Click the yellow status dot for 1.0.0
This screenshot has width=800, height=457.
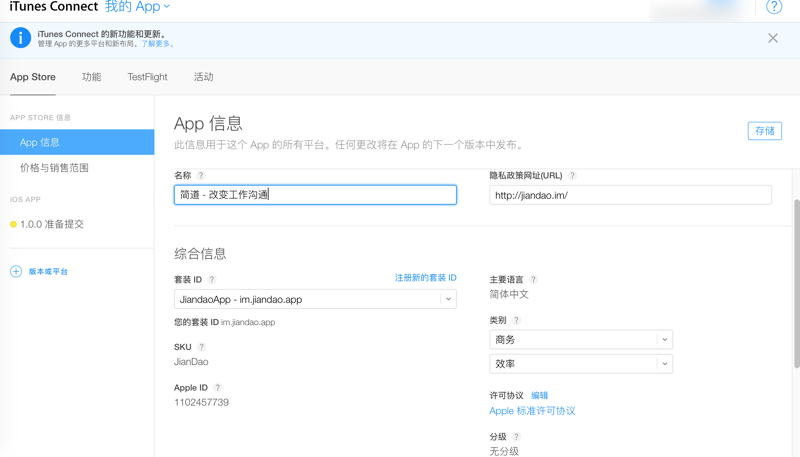(13, 224)
